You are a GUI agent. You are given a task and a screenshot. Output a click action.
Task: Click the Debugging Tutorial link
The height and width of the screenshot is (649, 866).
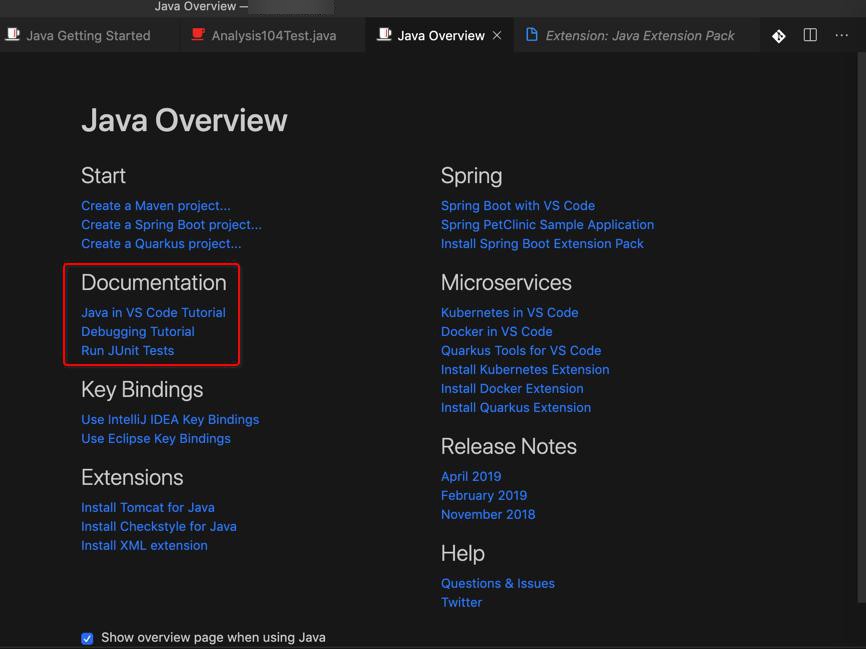pos(138,332)
